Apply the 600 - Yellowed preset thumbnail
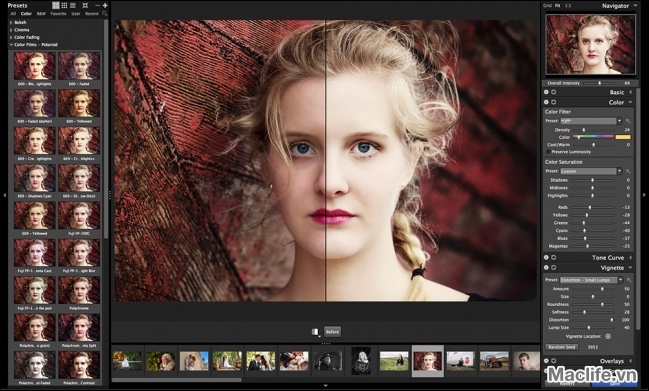 click(79, 103)
